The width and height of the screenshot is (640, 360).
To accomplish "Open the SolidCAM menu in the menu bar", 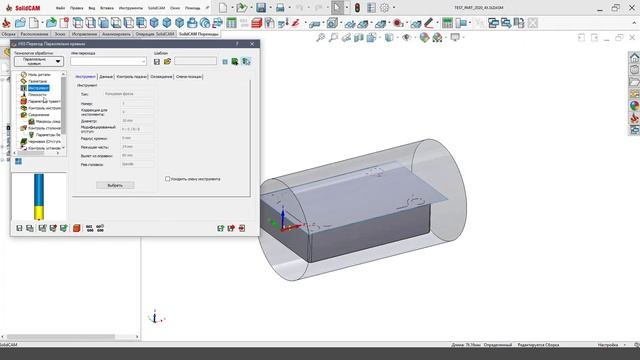I will click(x=156, y=8).
